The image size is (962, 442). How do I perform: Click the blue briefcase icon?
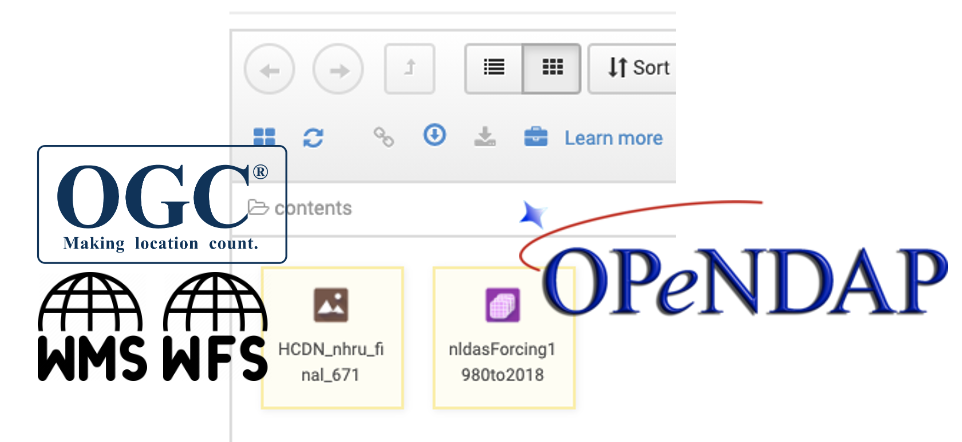coord(536,138)
